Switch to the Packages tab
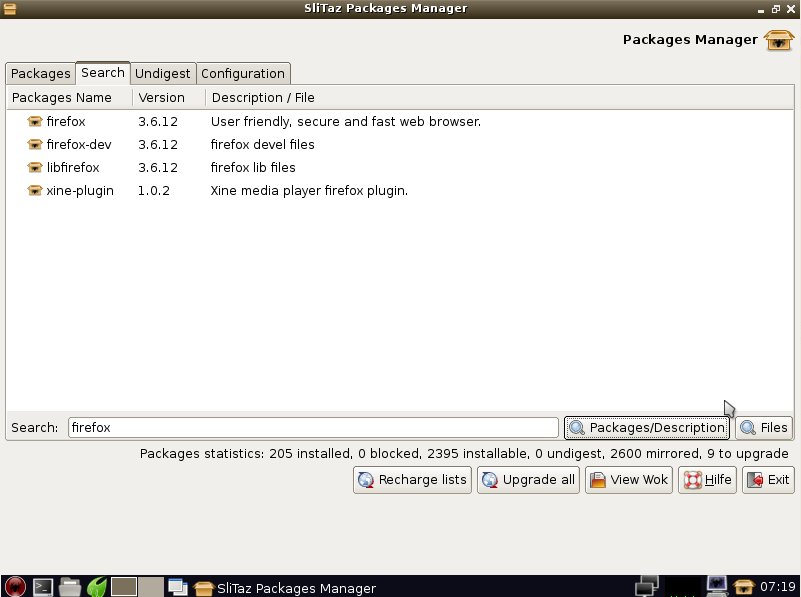This screenshot has width=801, height=597. pyautogui.click(x=40, y=74)
